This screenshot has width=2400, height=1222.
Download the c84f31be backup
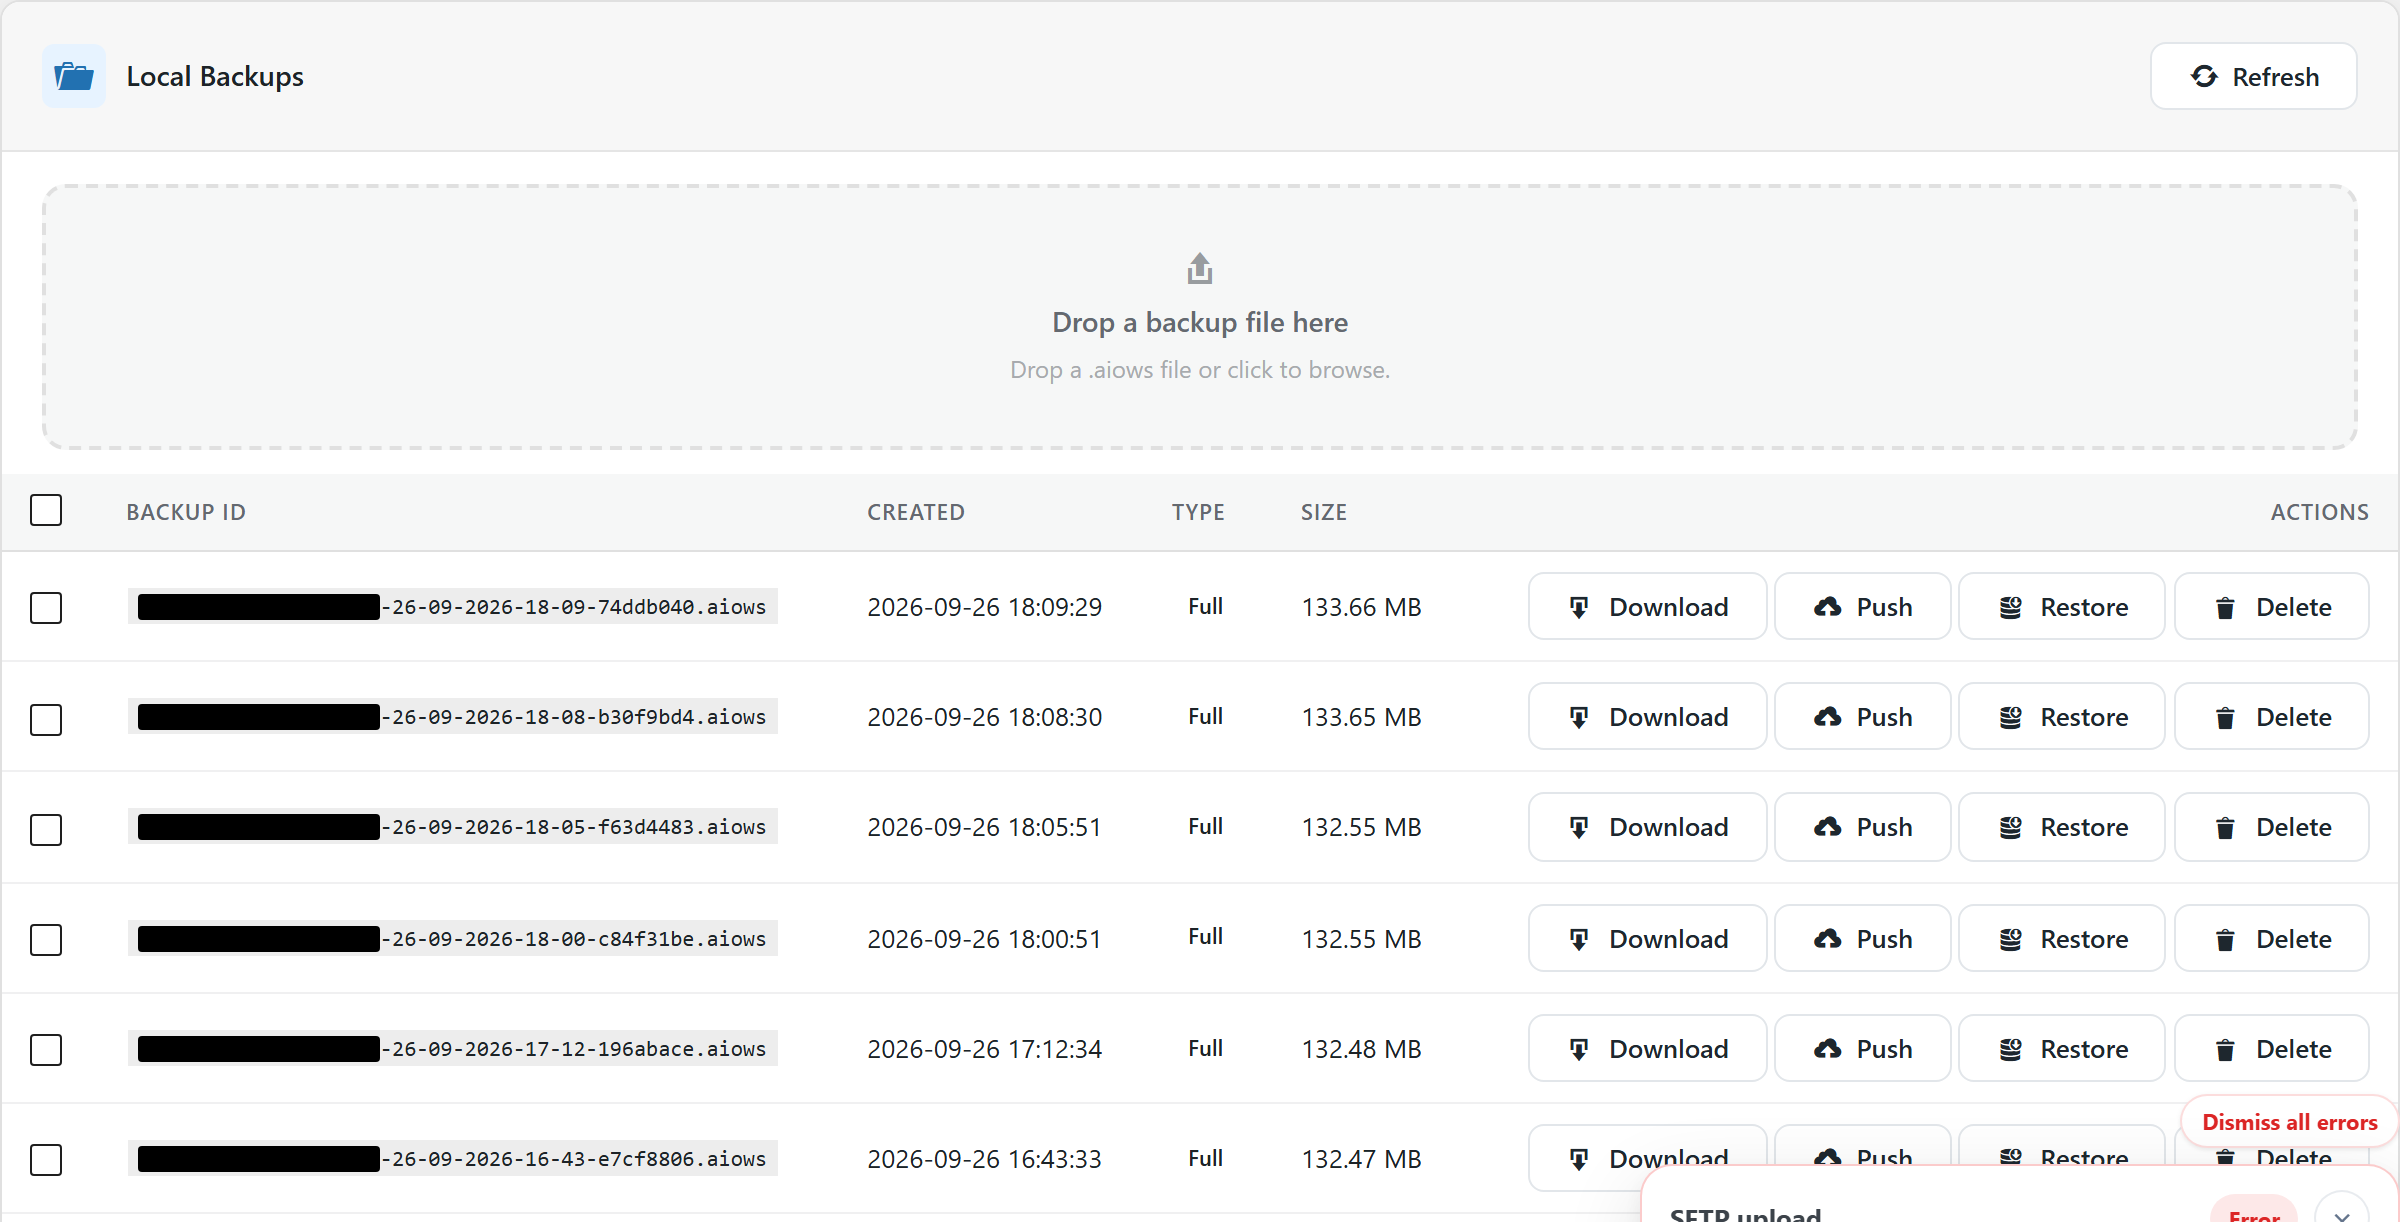coord(1647,938)
